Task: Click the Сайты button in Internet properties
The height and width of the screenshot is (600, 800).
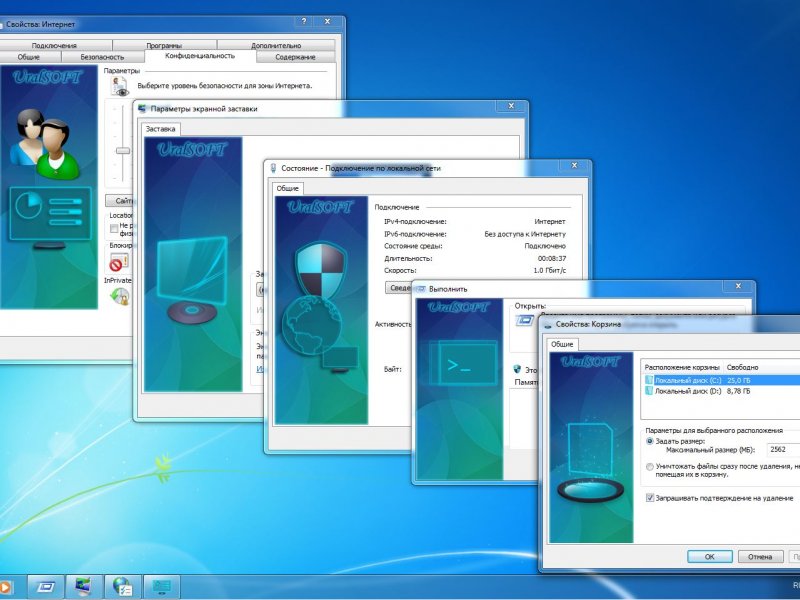Action: (x=119, y=201)
